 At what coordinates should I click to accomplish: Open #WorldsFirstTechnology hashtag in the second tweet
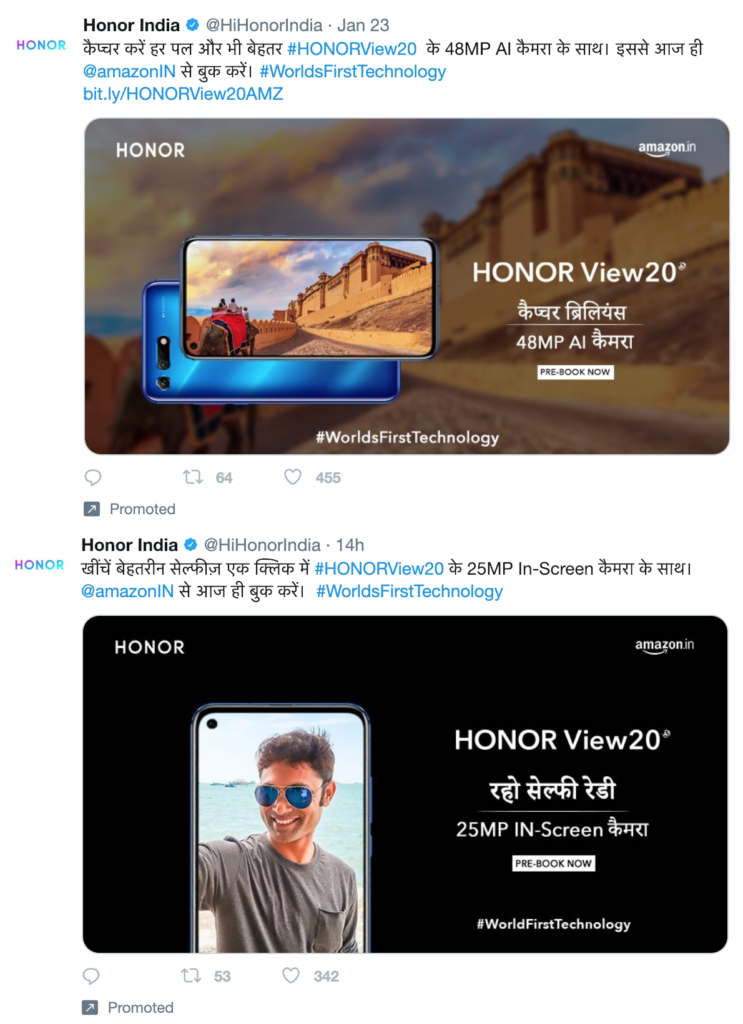[x=409, y=592]
